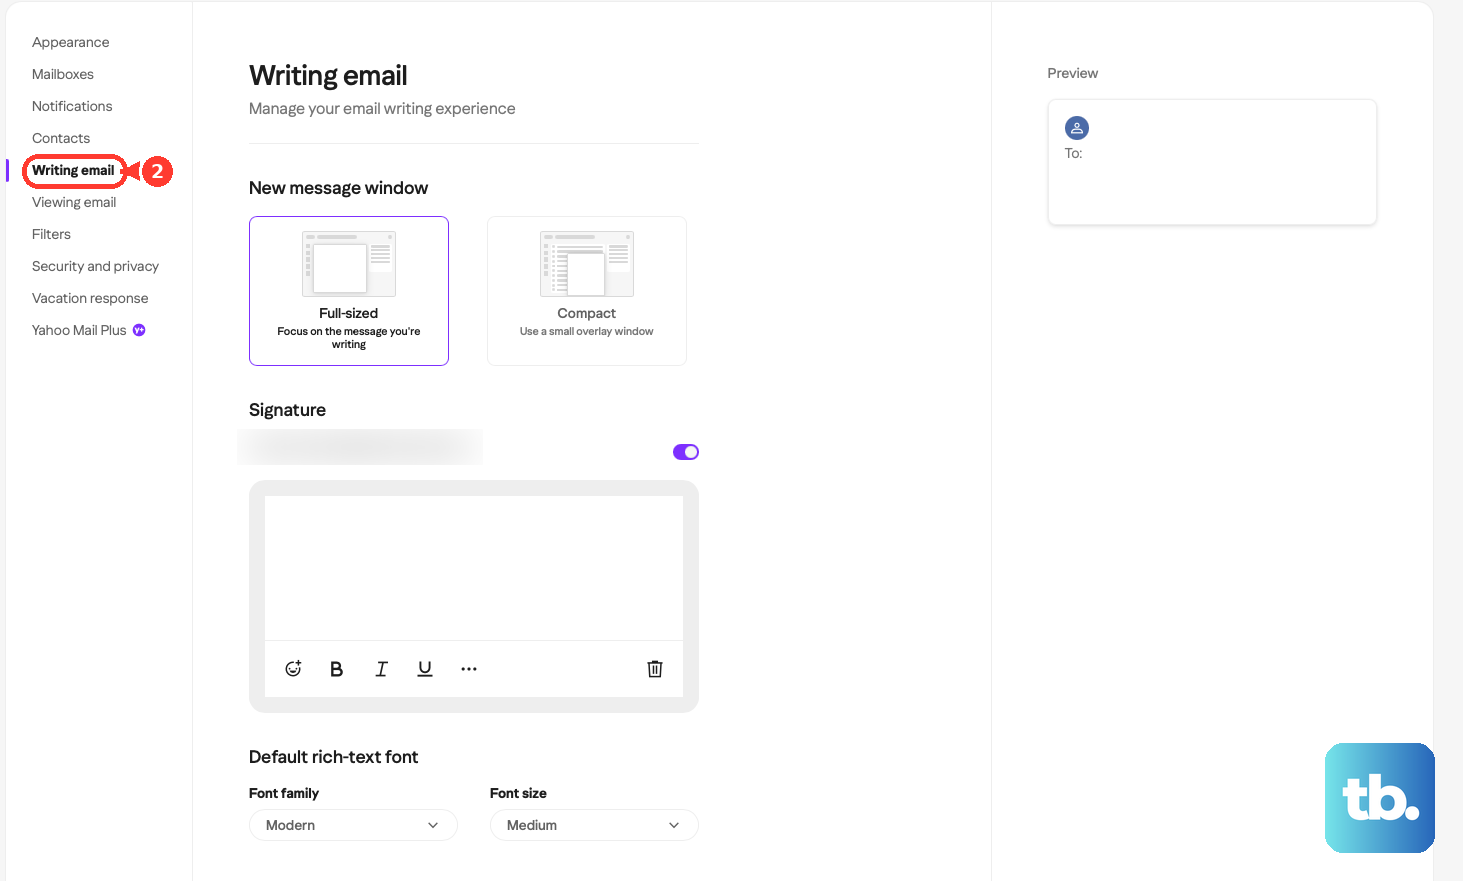The image size is (1463, 881).
Task: Disable the signature toggle switch
Action: pyautogui.click(x=686, y=452)
